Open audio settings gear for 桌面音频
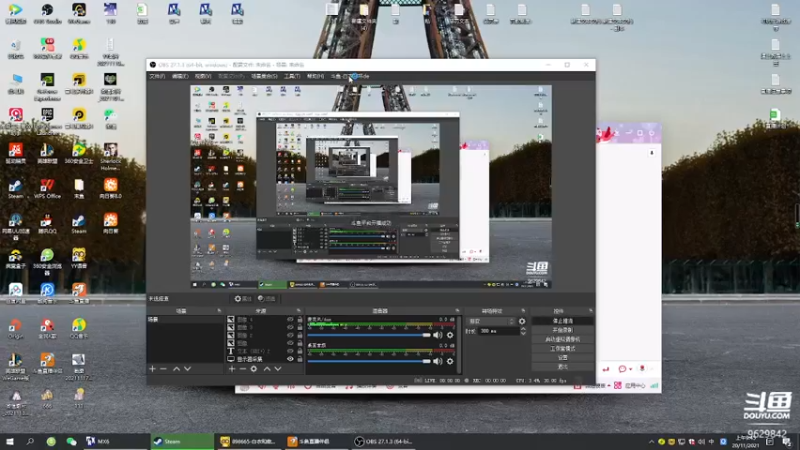 point(450,361)
